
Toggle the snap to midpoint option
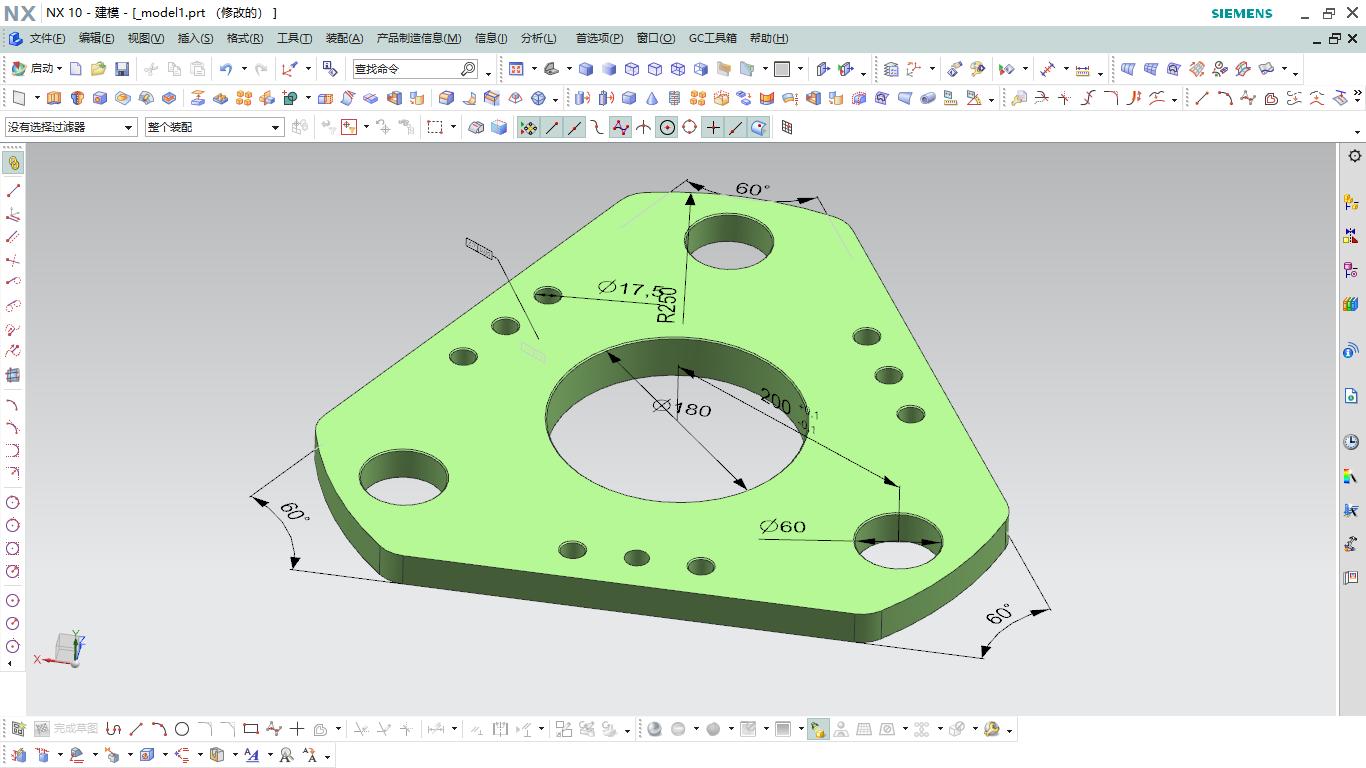coord(575,128)
